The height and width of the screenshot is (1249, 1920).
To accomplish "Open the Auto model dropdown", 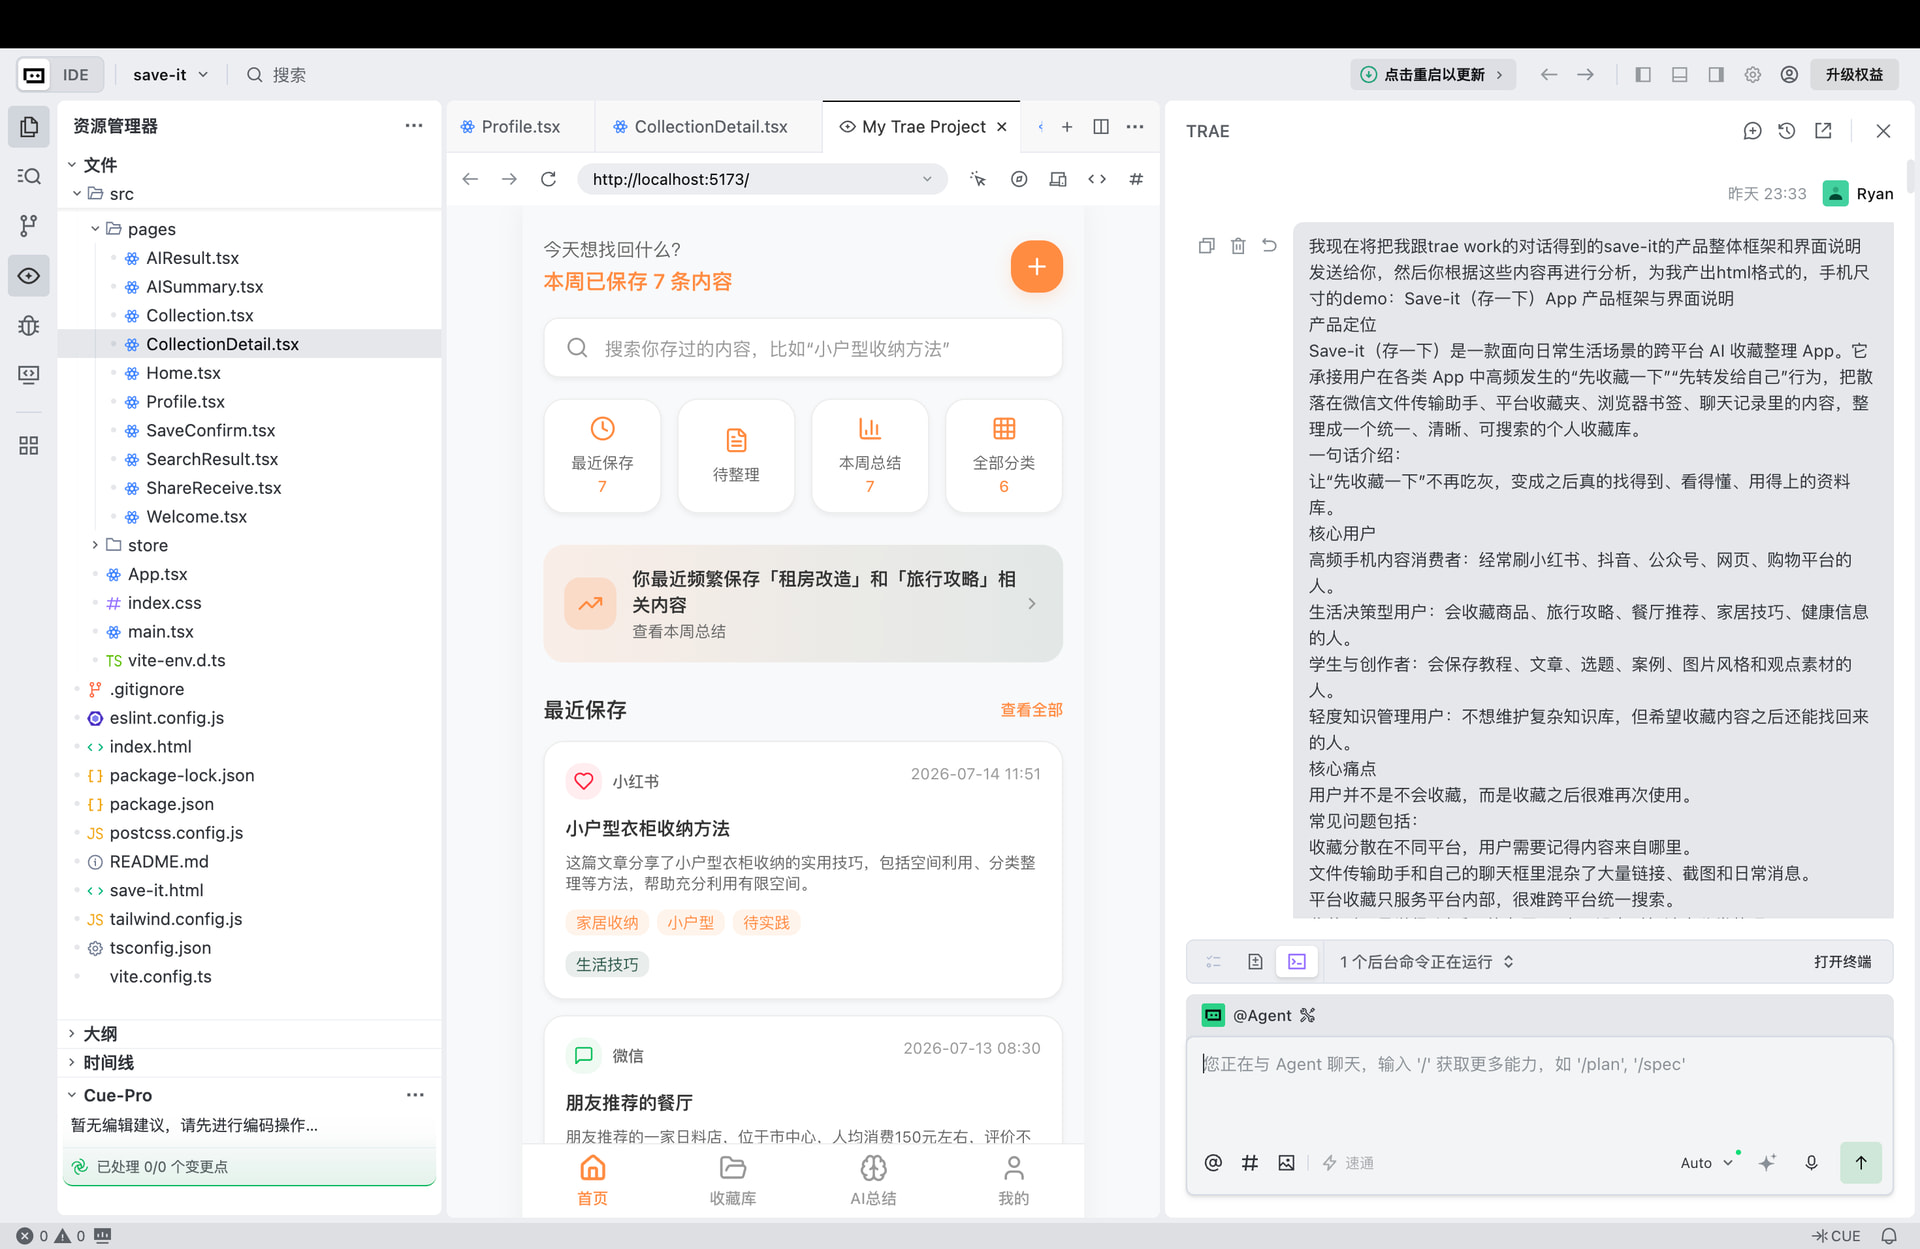I will (1706, 1163).
